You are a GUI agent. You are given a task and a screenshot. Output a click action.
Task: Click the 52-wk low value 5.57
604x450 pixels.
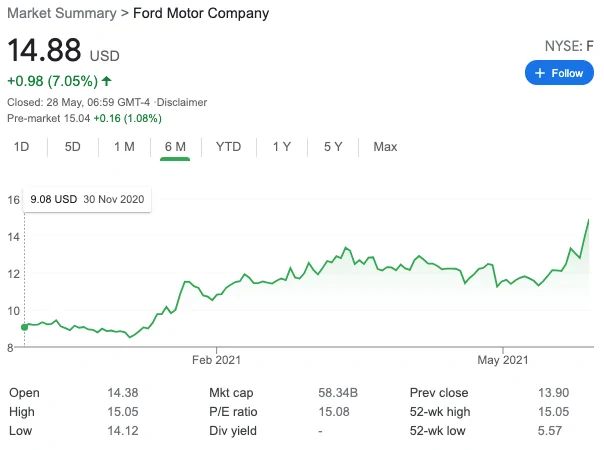point(550,430)
